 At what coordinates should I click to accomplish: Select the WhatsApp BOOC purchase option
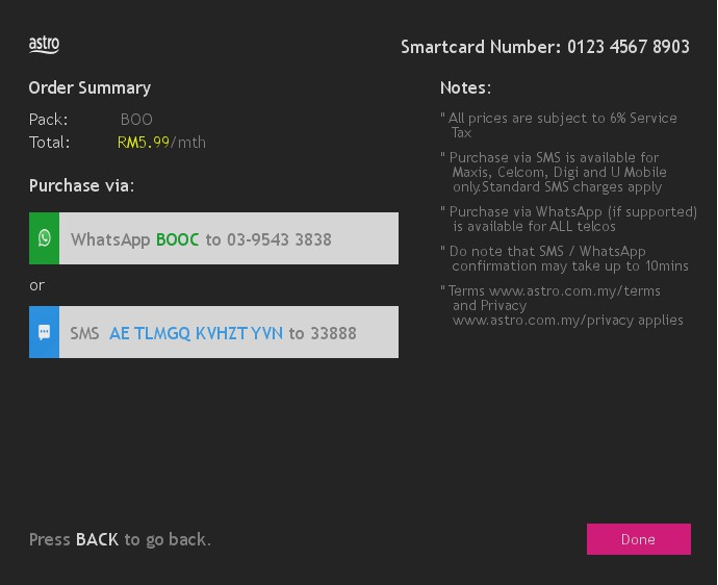coord(214,238)
